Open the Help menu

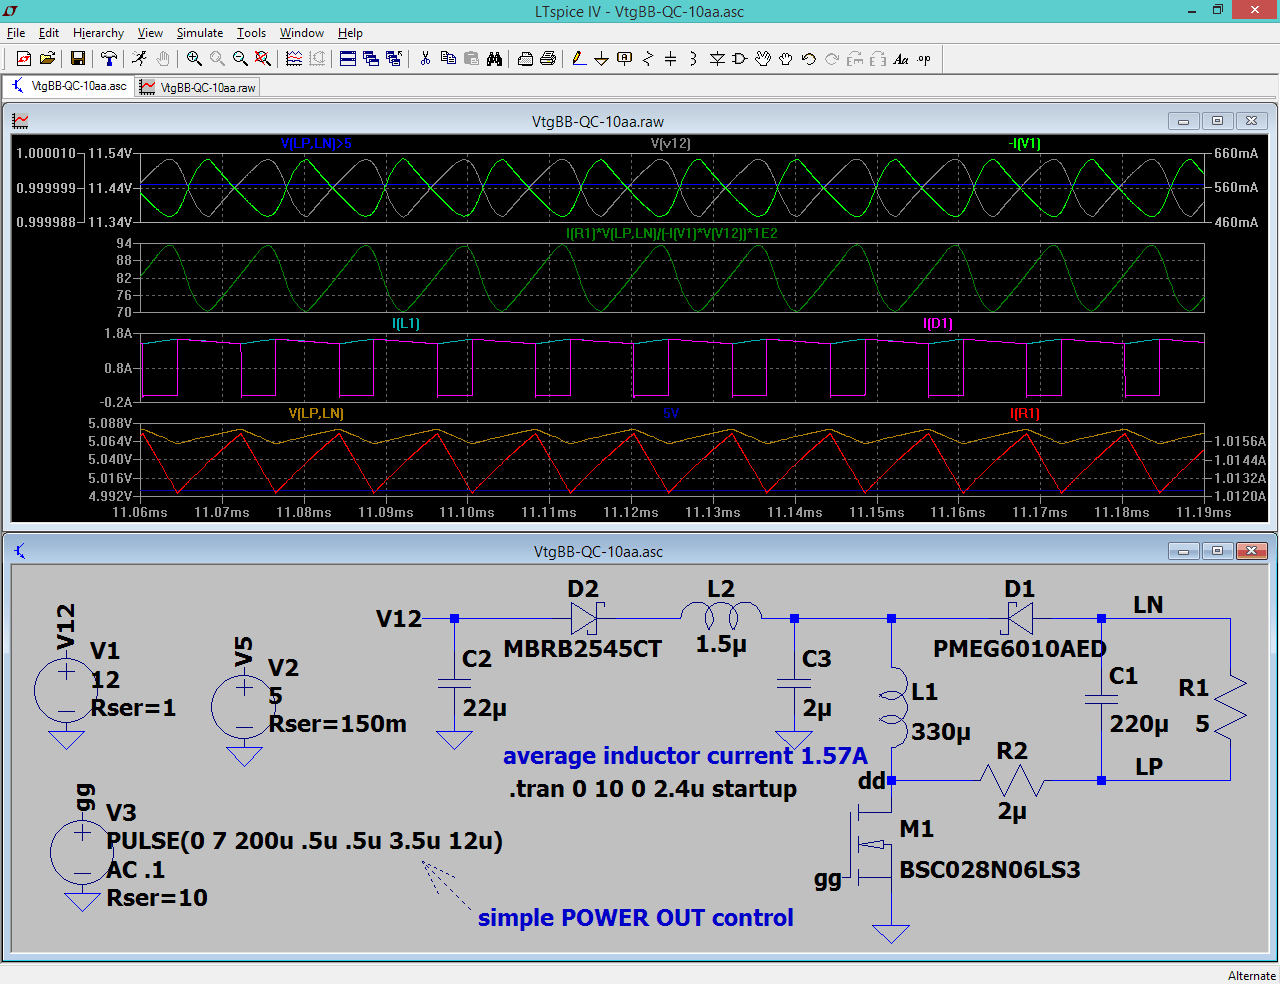pyautogui.click(x=350, y=33)
